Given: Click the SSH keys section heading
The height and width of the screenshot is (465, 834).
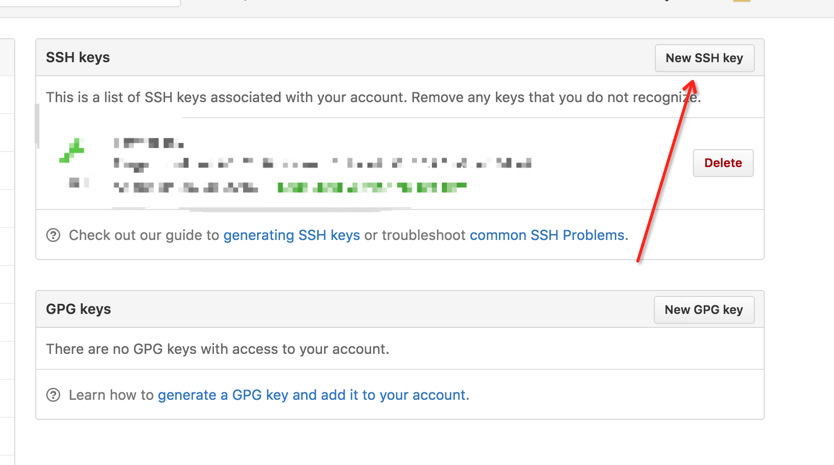Looking at the screenshot, I should (78, 57).
